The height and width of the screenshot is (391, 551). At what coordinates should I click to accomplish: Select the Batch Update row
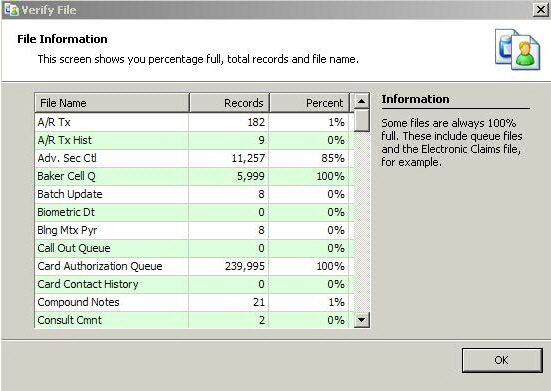point(192,194)
